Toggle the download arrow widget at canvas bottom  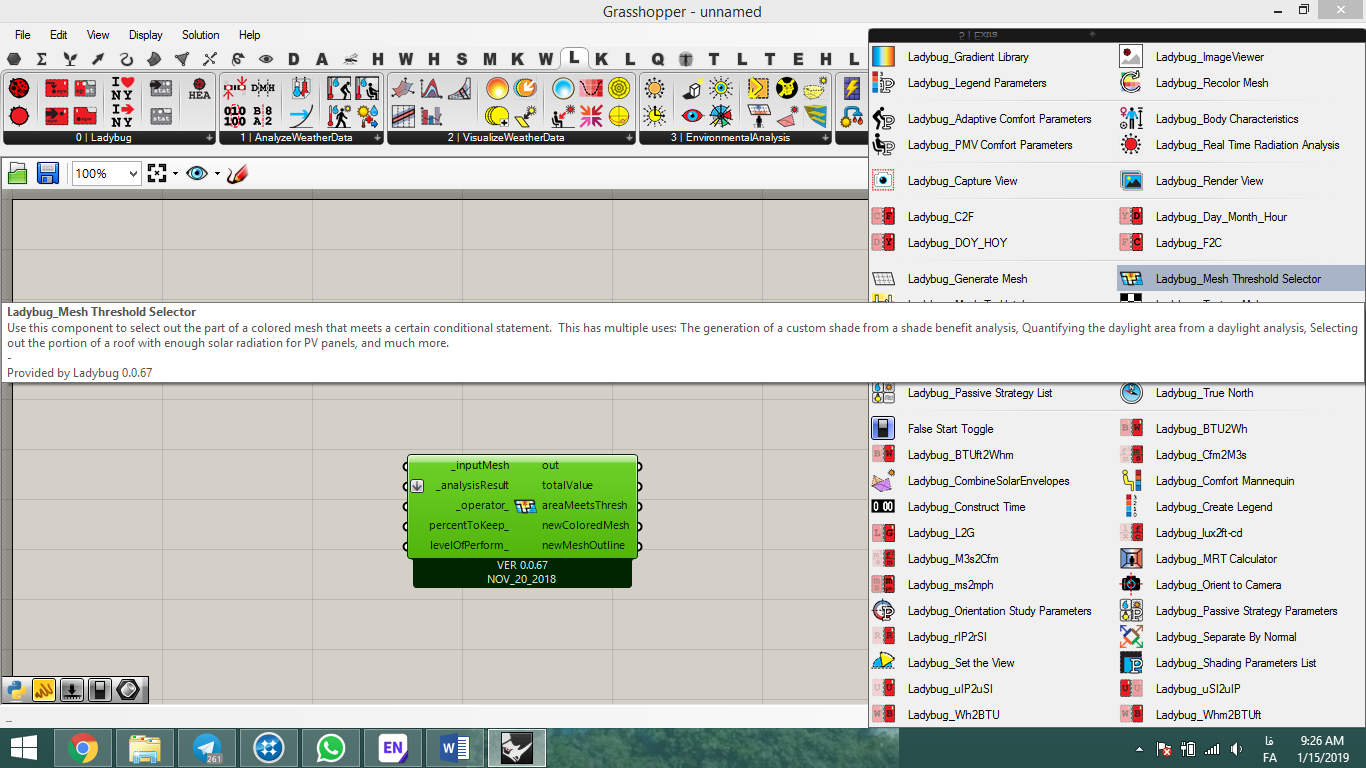(x=72, y=689)
